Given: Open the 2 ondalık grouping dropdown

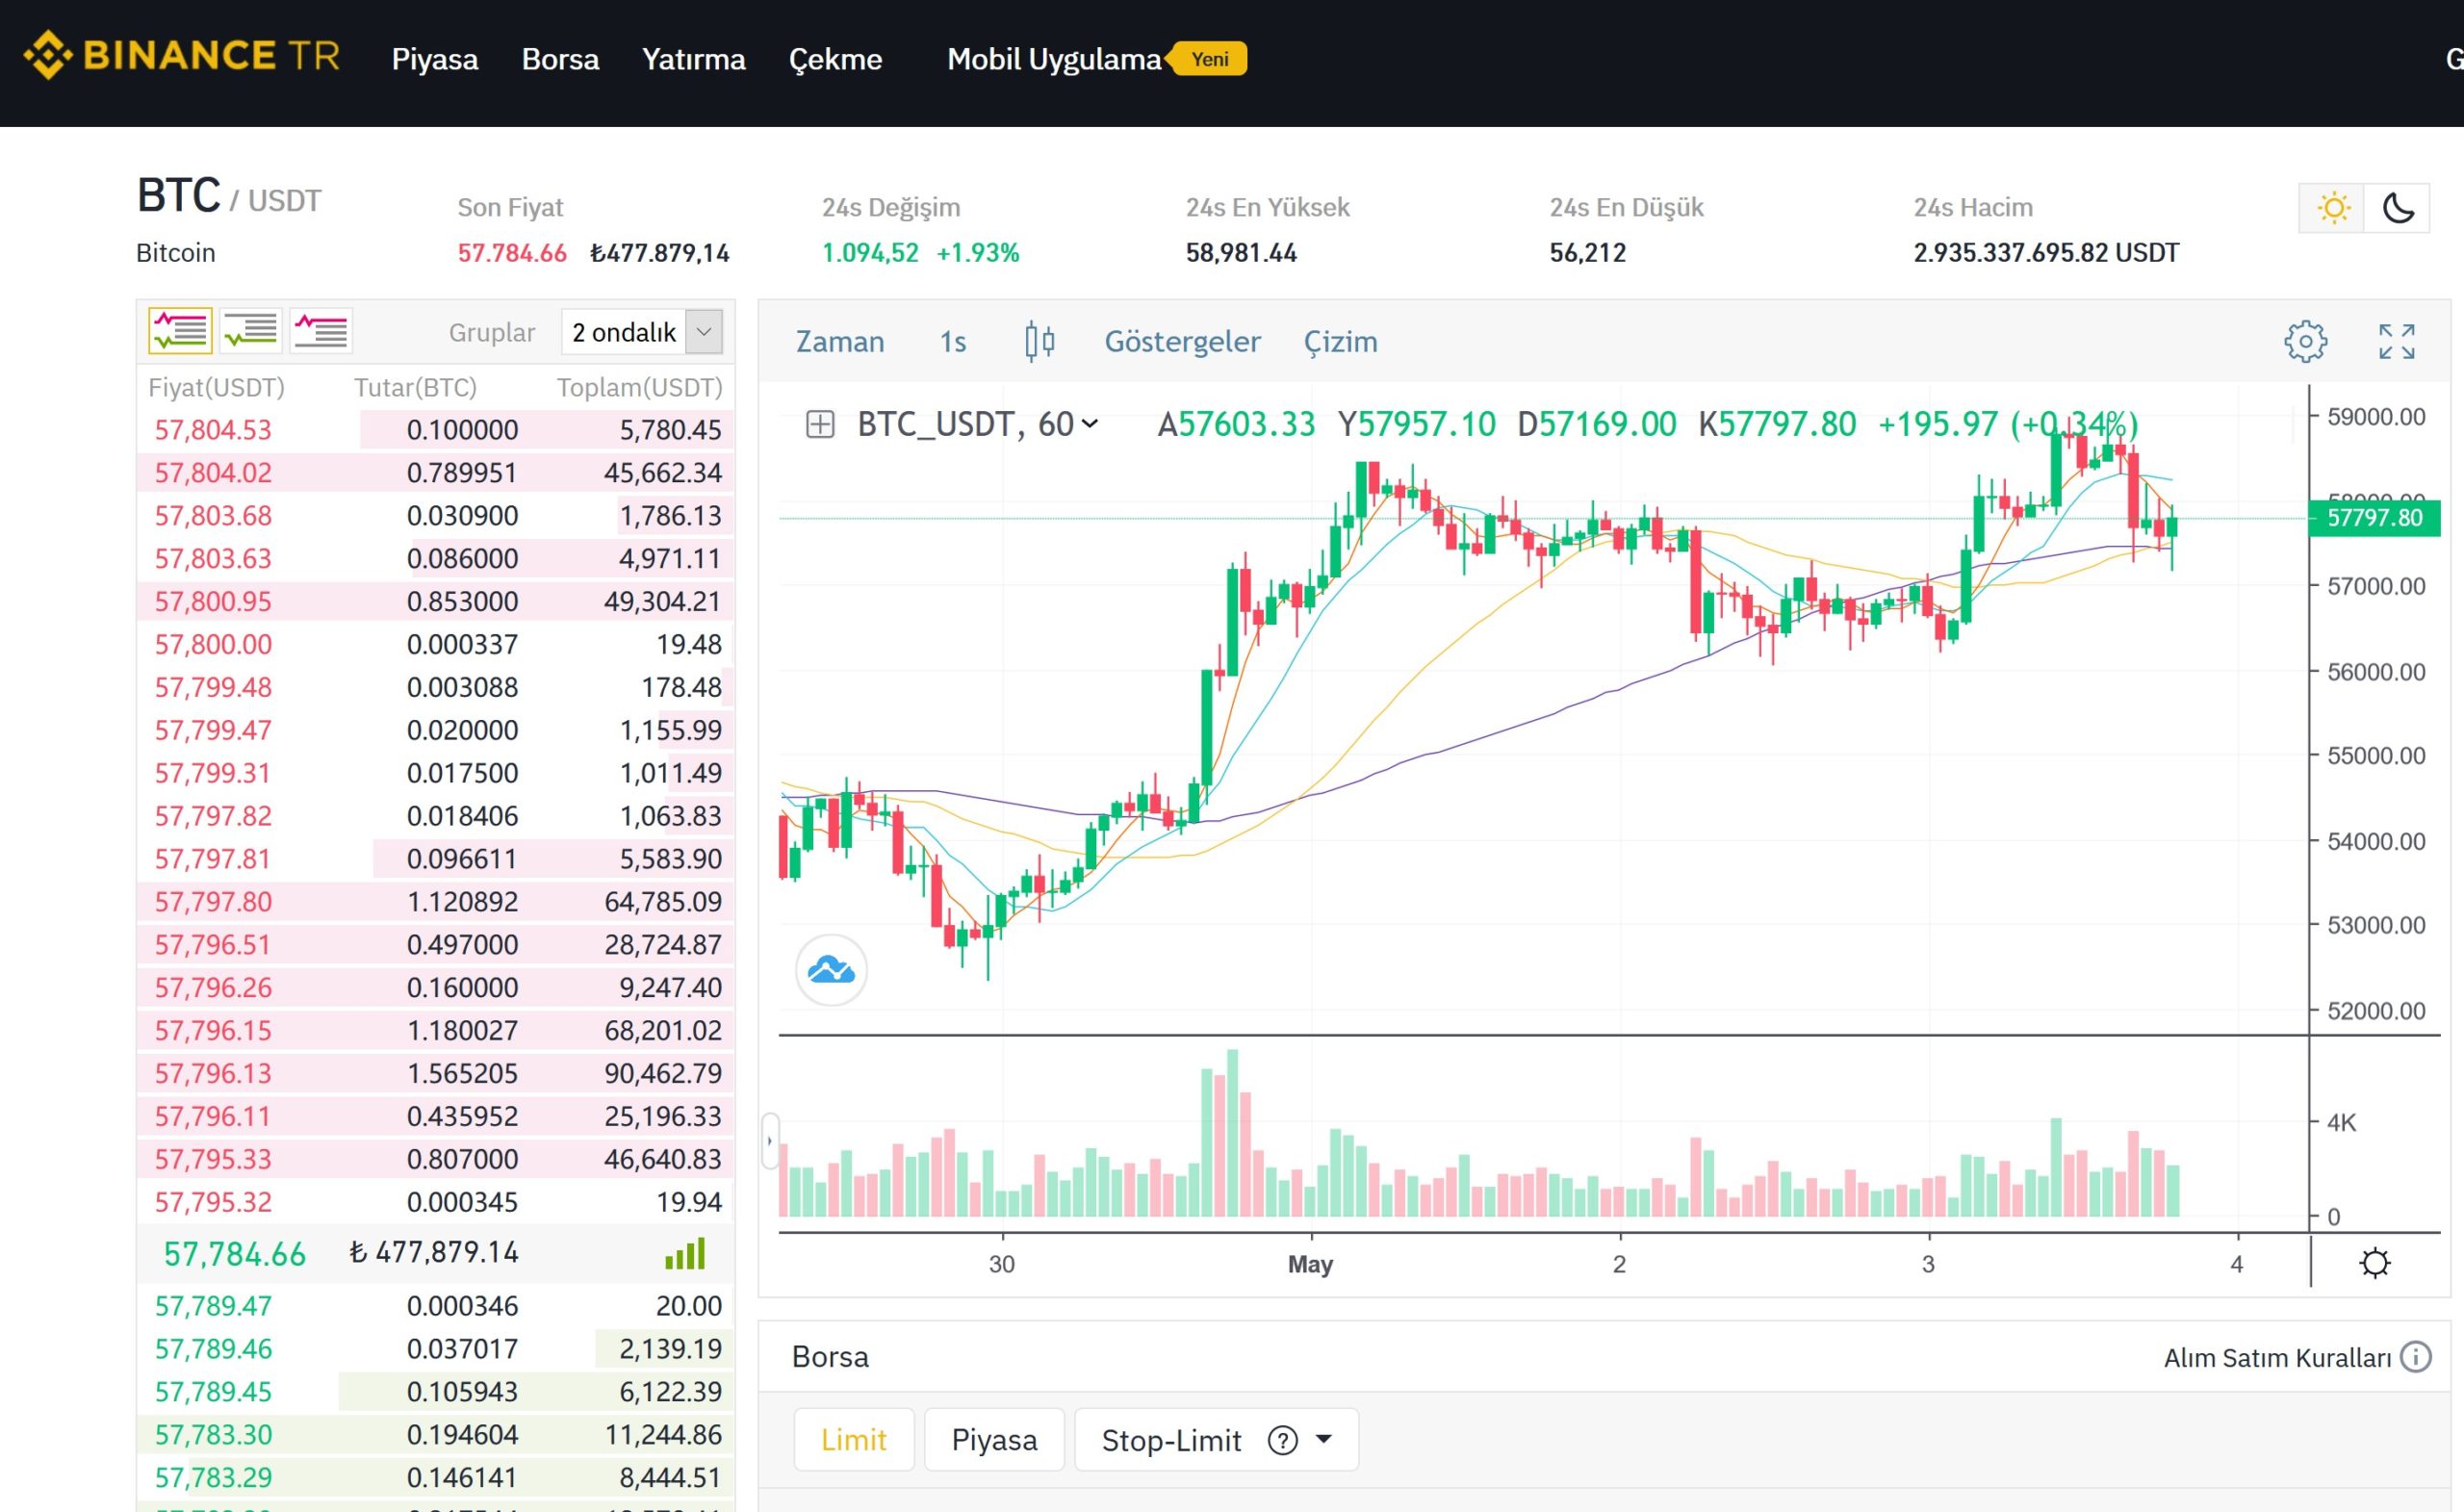Looking at the screenshot, I should pos(642,331).
